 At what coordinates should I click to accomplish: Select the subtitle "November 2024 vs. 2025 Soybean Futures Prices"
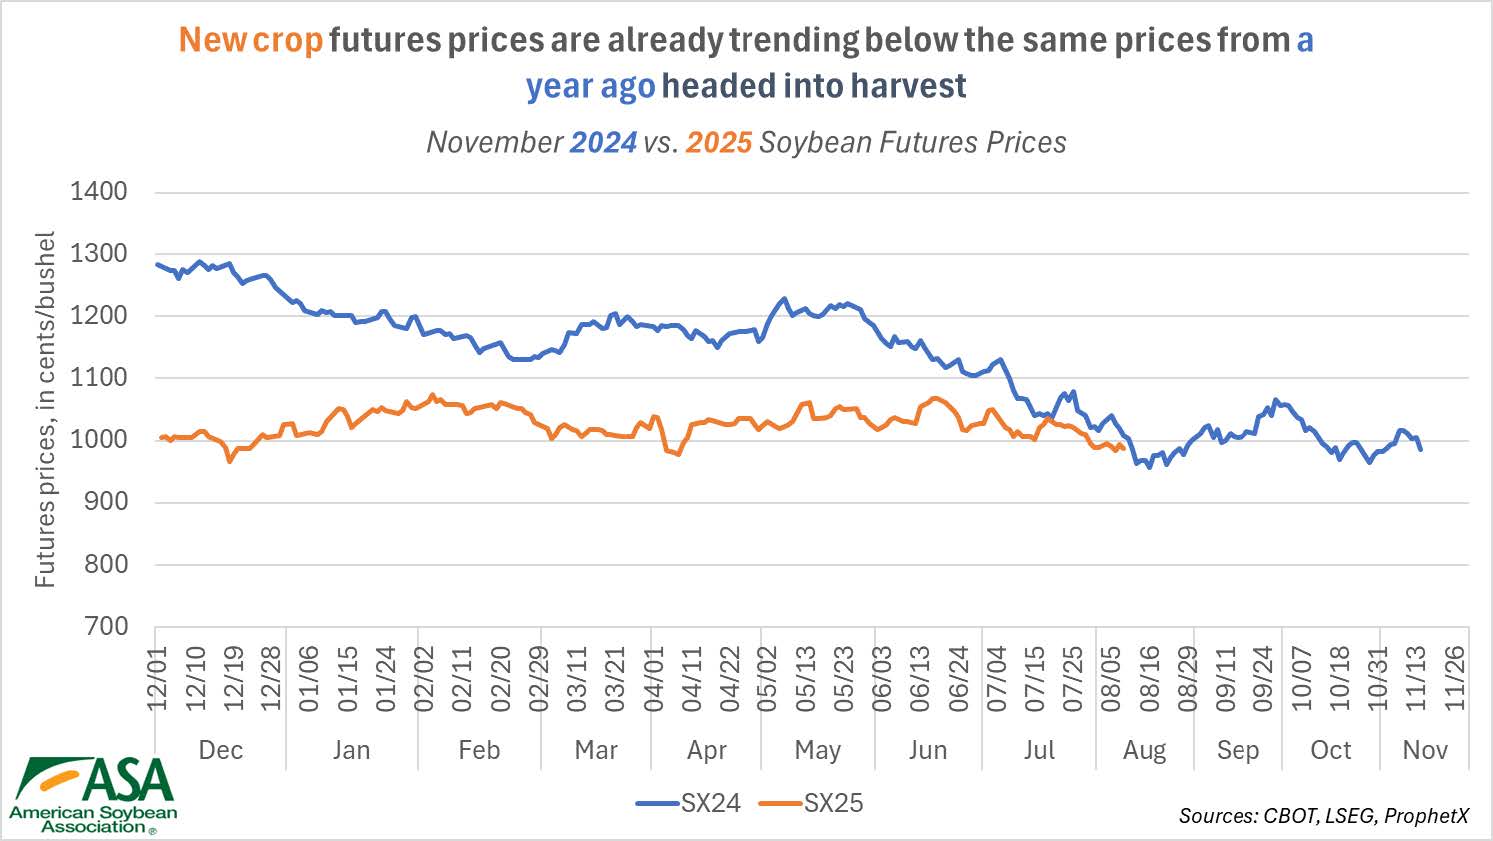[x=746, y=142]
